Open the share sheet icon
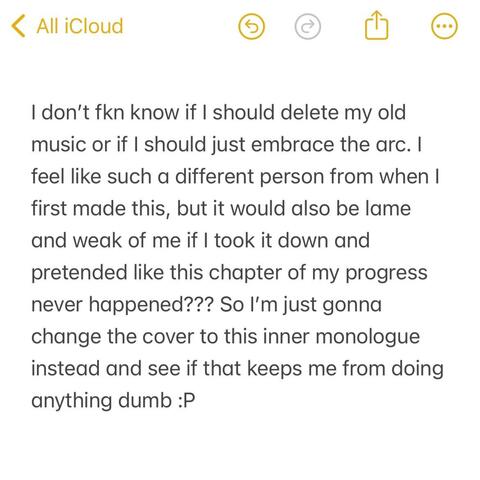This screenshot has width=480, height=480. tap(377, 25)
